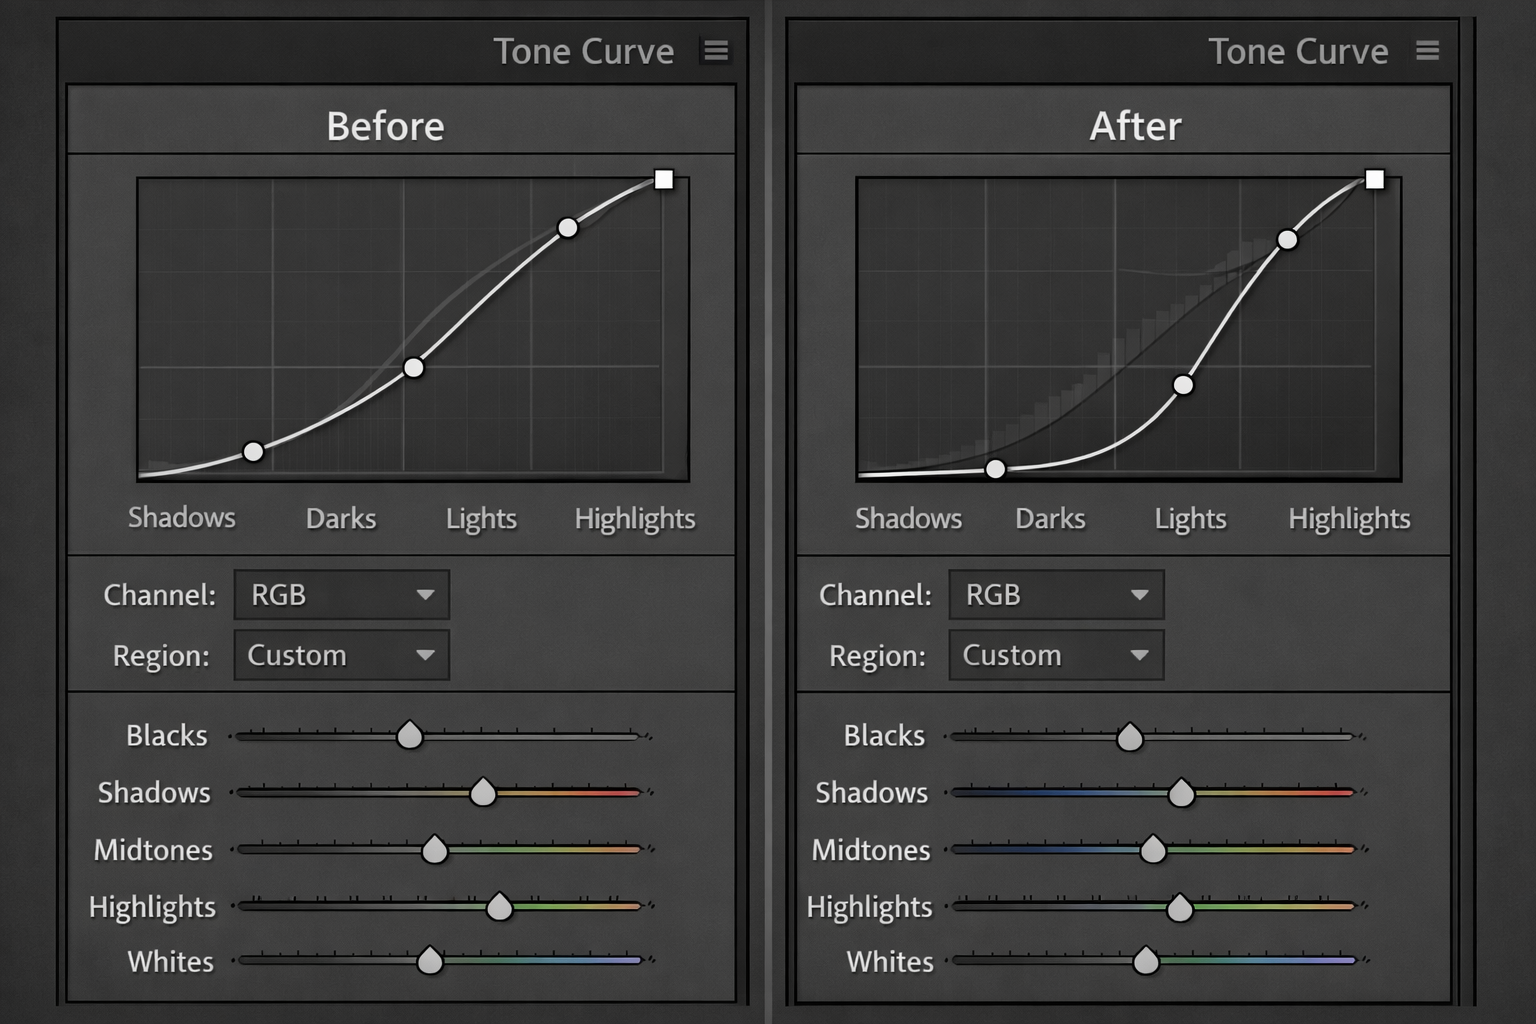This screenshot has width=1536, height=1024.
Task: Click the Highlights region label under After curve
Action: click(1349, 518)
